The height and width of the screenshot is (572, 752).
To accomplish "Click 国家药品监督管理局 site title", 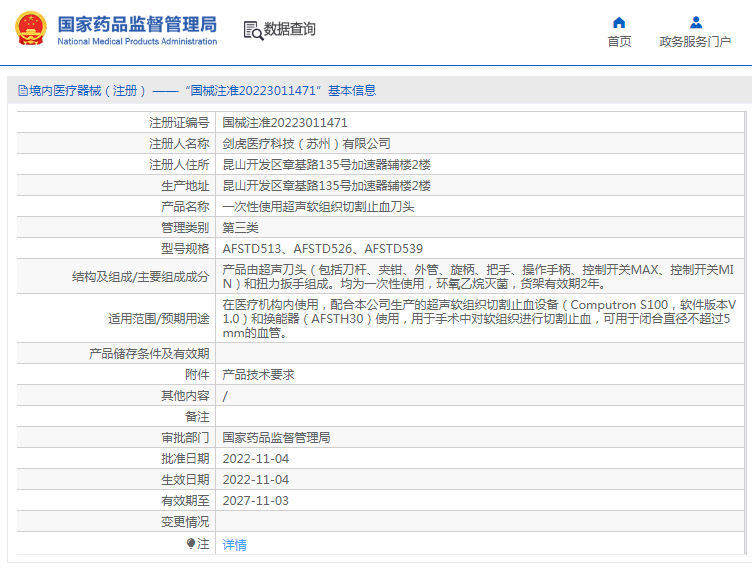I will tap(137, 24).
